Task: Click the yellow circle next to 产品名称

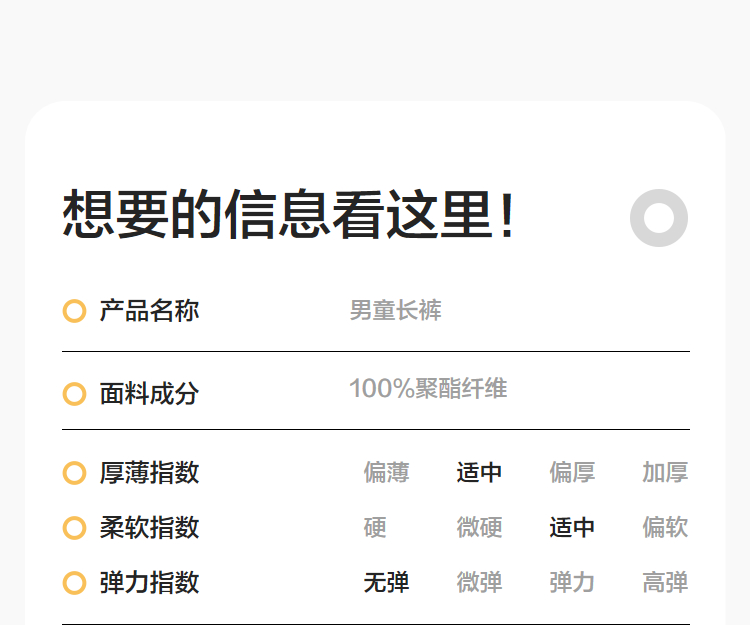Action: click(74, 311)
